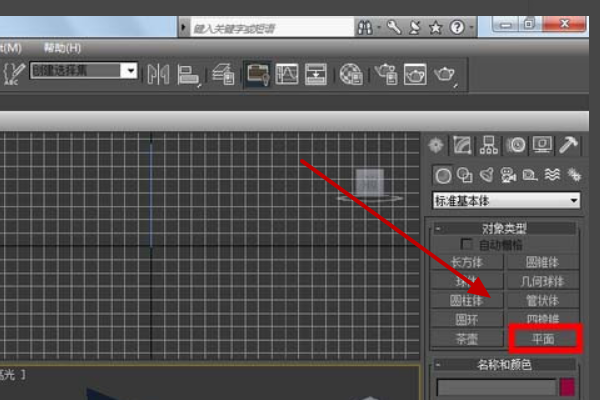Click the satellite dish Communication Center icon
The width and height of the screenshot is (600, 400).
[414, 28]
